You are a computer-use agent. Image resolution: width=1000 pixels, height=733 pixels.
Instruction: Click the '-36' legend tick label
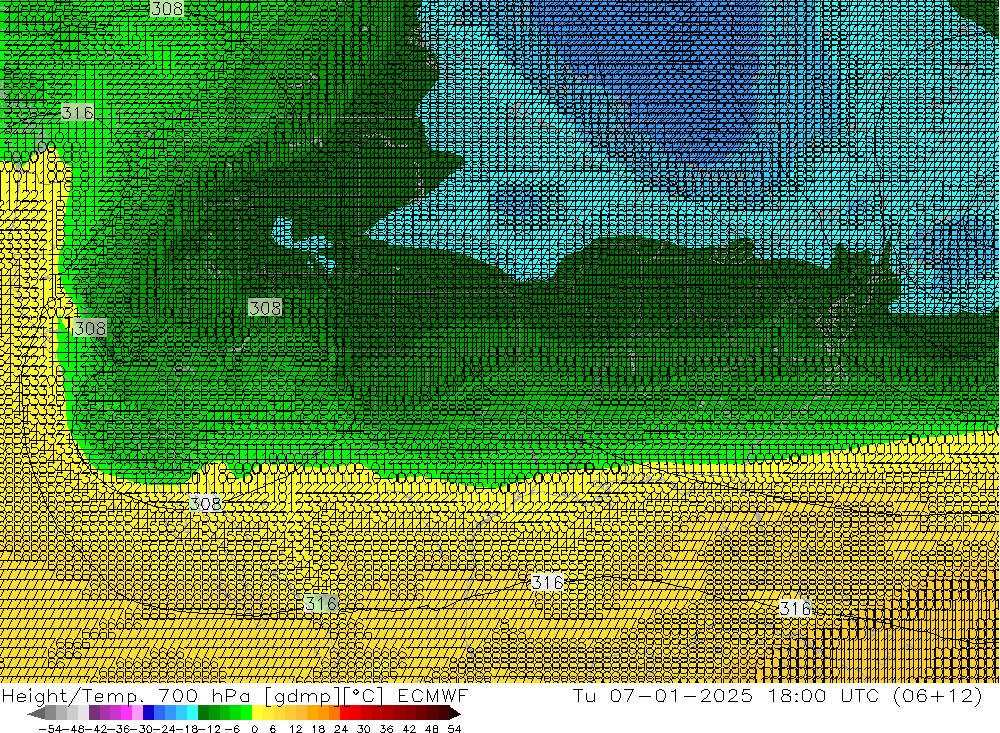(119, 729)
